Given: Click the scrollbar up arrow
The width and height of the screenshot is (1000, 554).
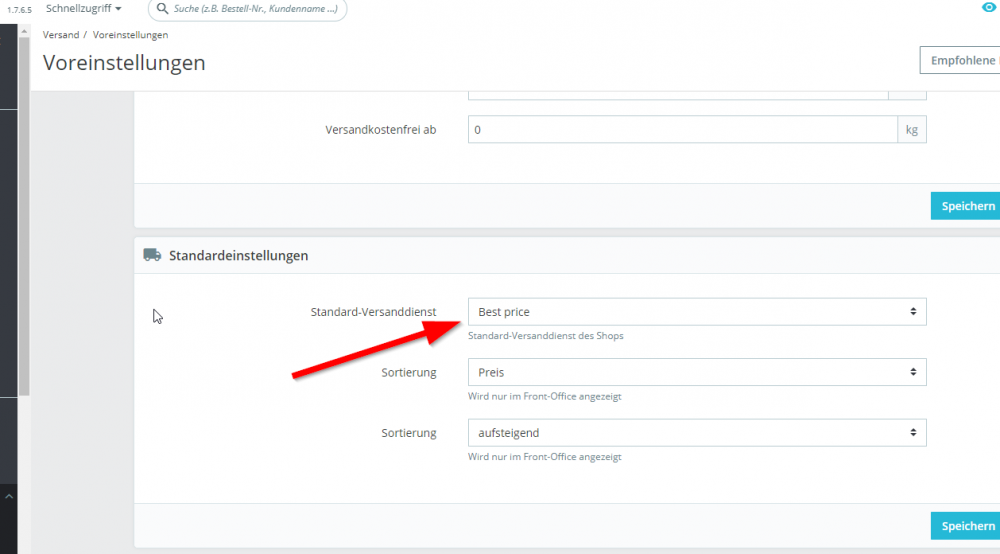Looking at the screenshot, I should (x=24, y=31).
